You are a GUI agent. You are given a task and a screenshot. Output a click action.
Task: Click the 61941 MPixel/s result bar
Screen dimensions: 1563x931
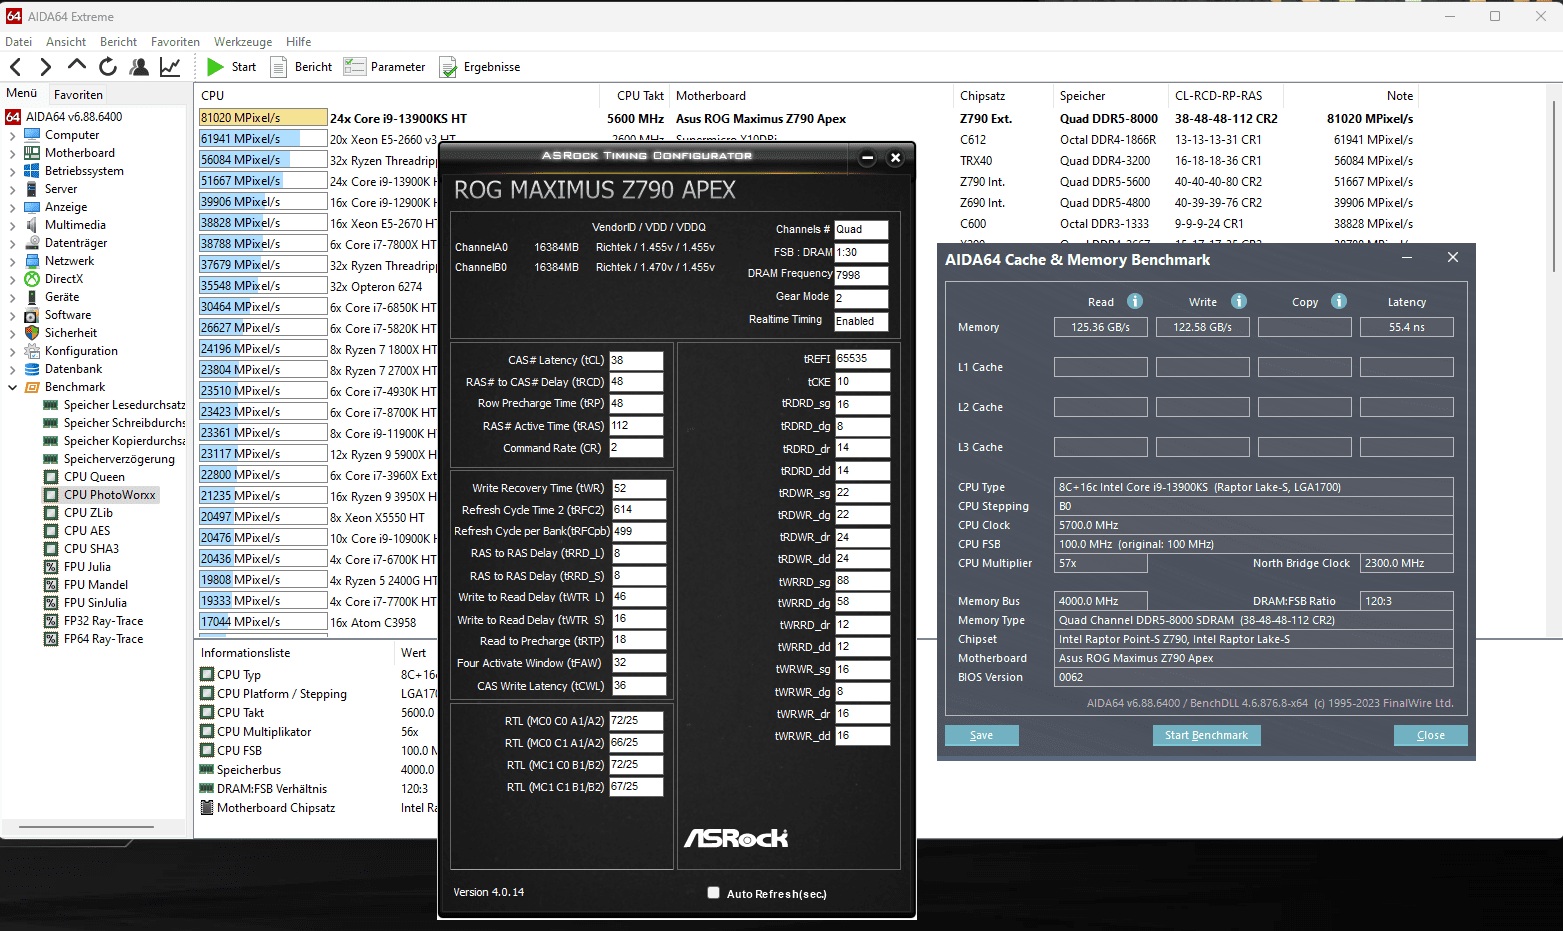coord(263,139)
